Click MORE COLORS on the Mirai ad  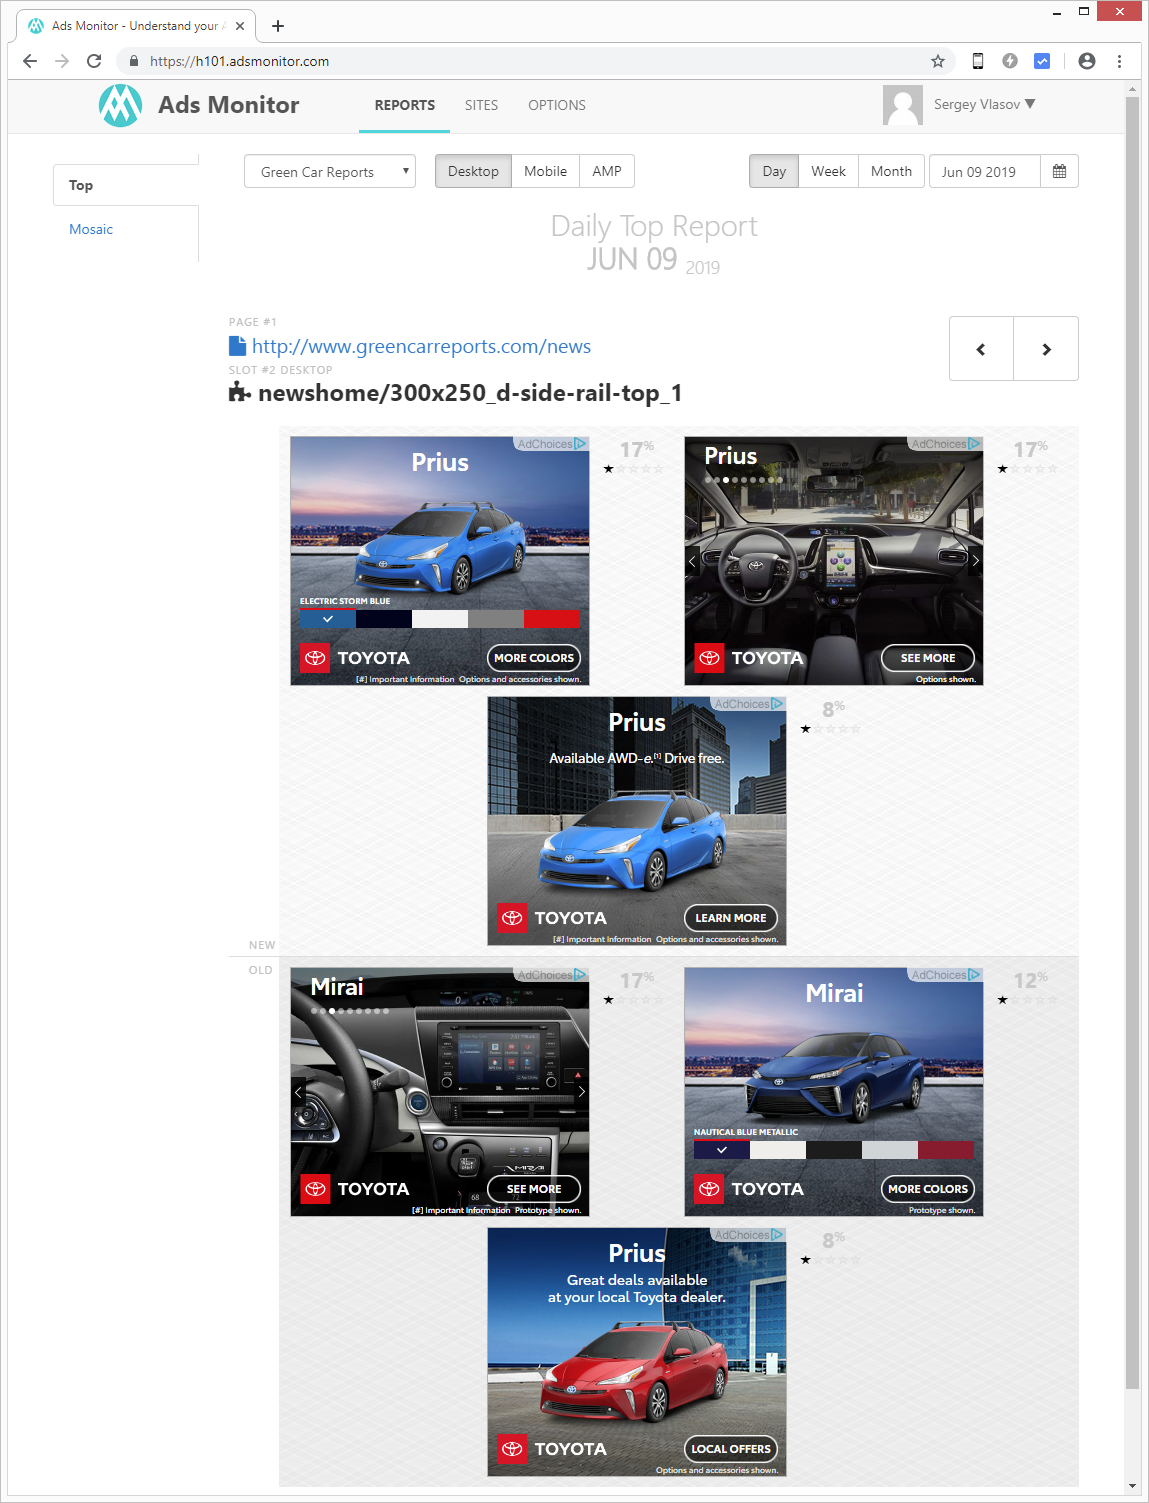(x=928, y=1189)
